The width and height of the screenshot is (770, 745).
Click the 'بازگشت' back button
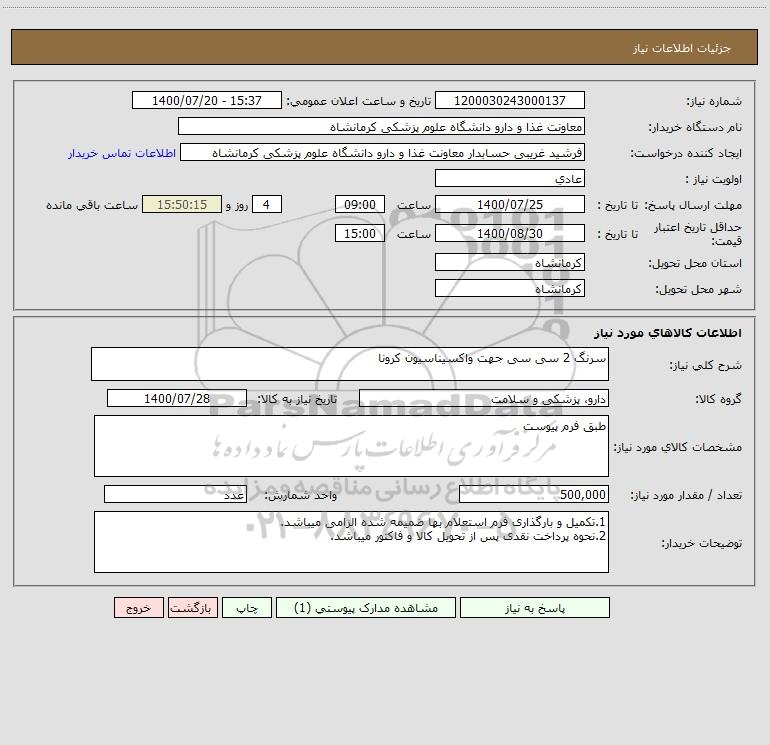pos(192,608)
